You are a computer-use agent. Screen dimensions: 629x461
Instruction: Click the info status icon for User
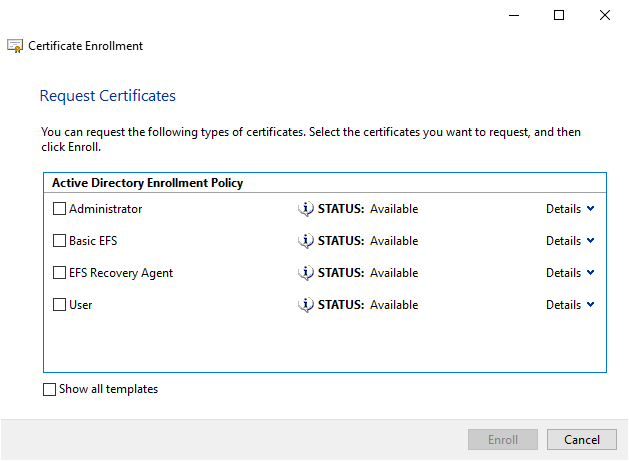[306, 305]
